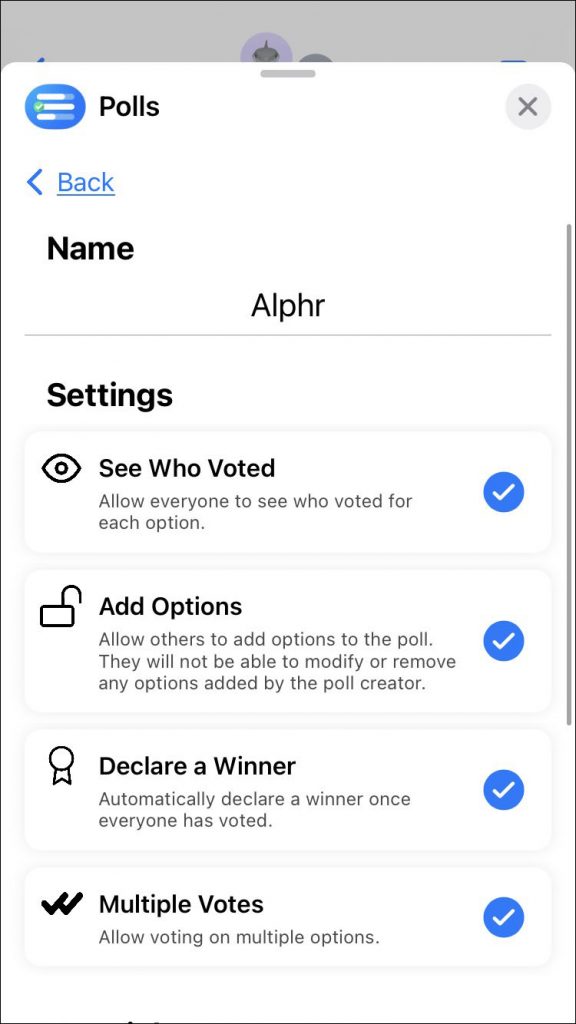Screen dimensions: 576x1024
Task: Disable the See Who Voted toggle
Action: coord(504,492)
